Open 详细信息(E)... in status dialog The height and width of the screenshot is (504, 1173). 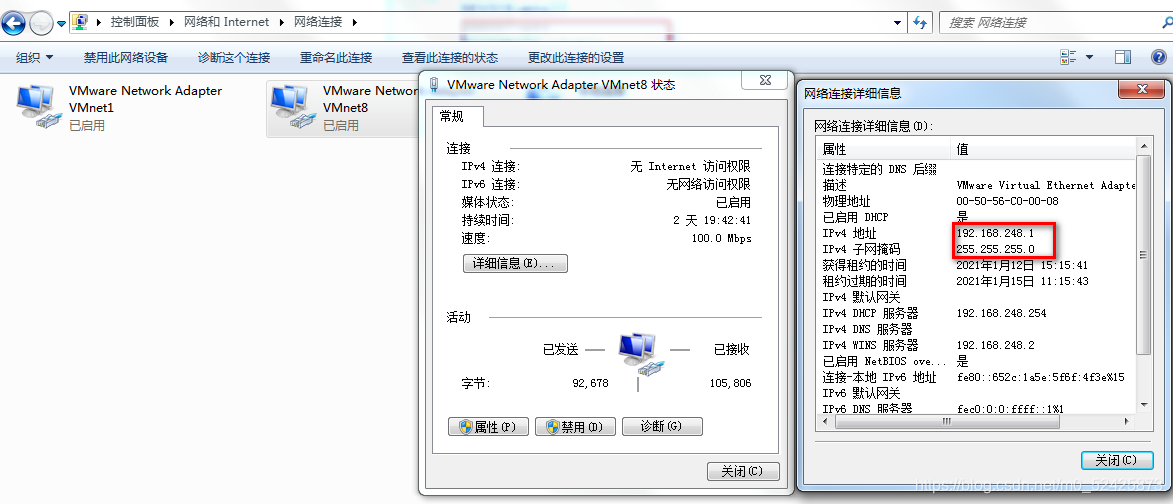tap(515, 263)
